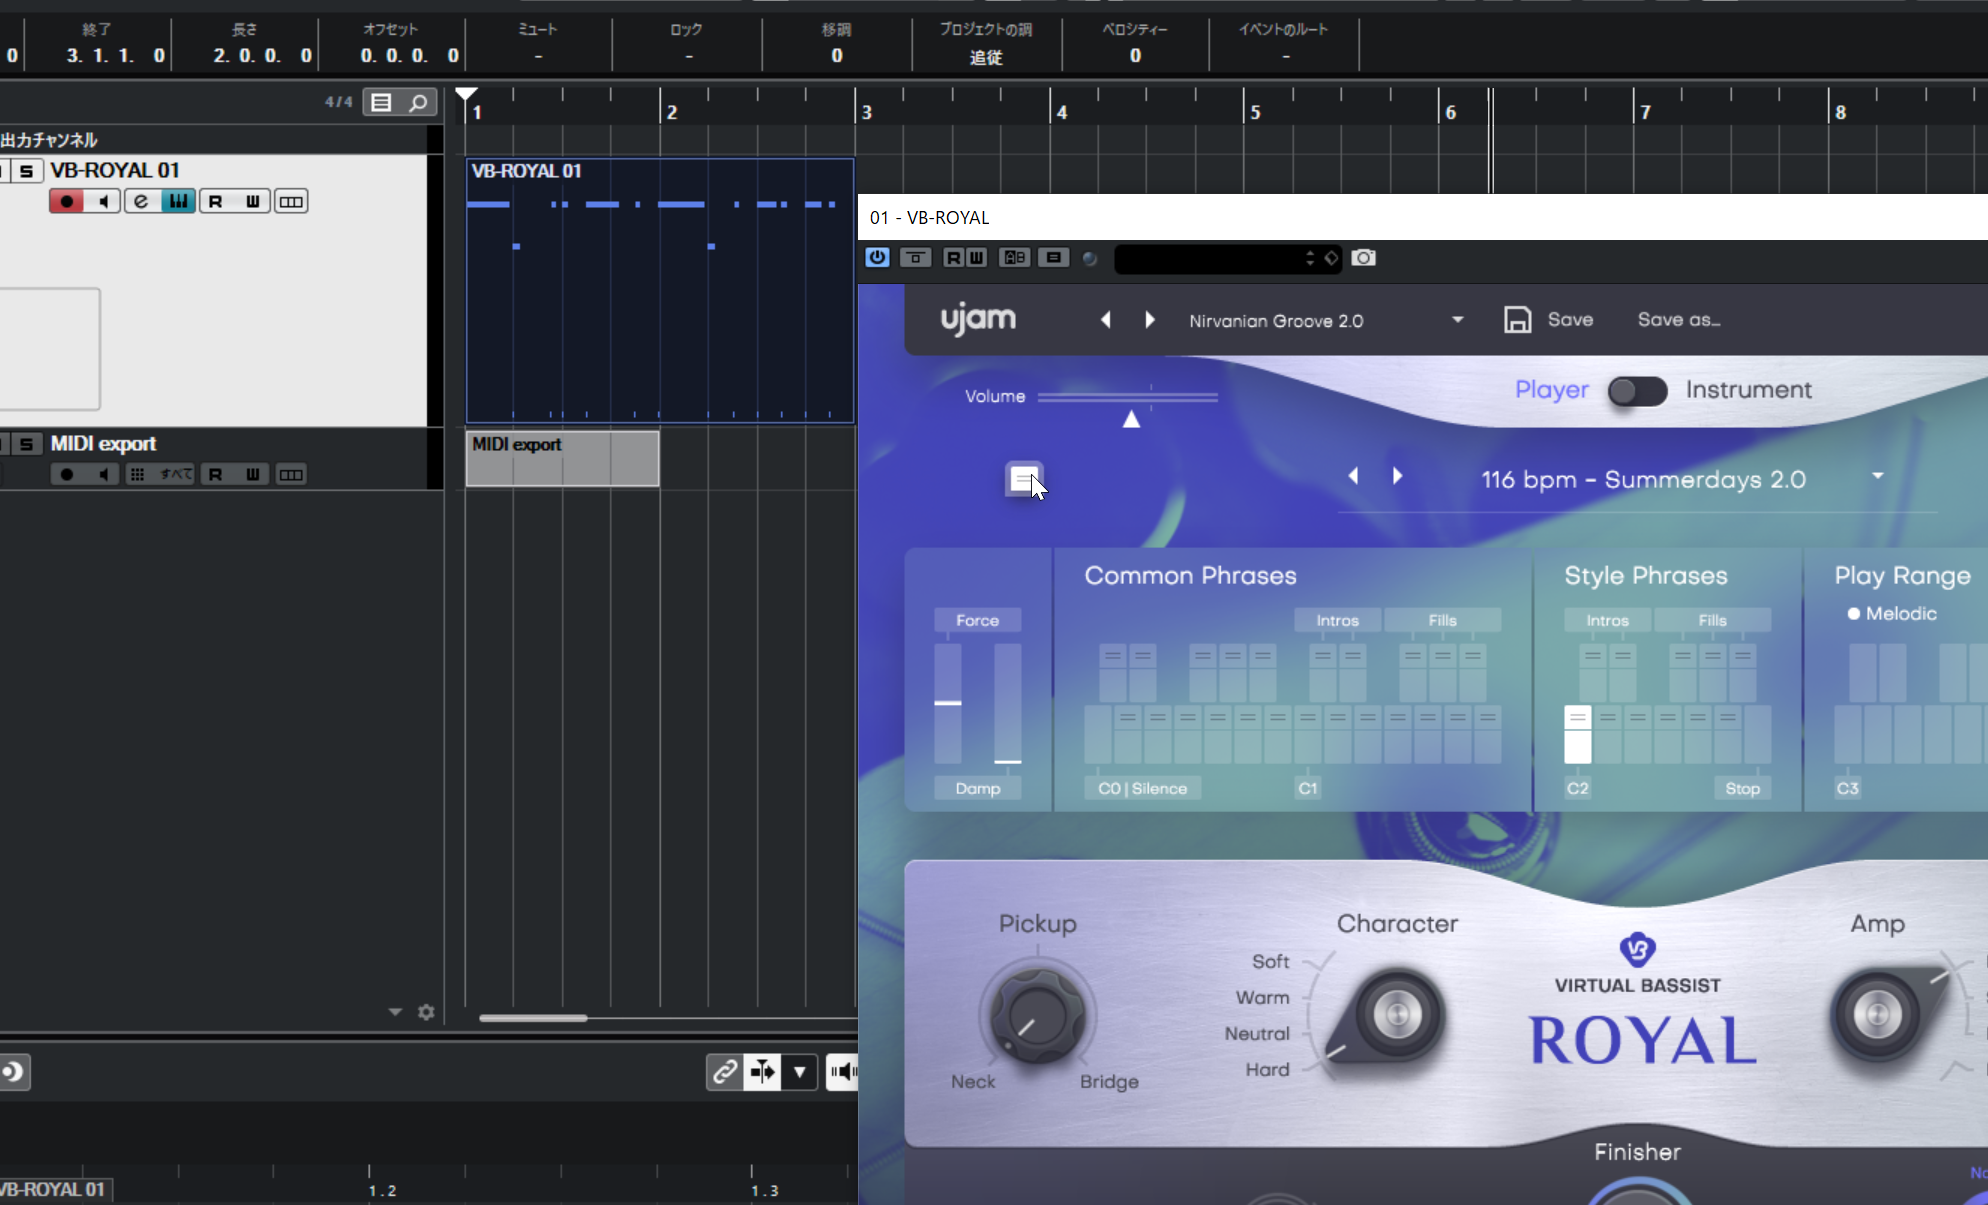Enable Write automation on VB-ROYAL 01 track

pos(252,202)
